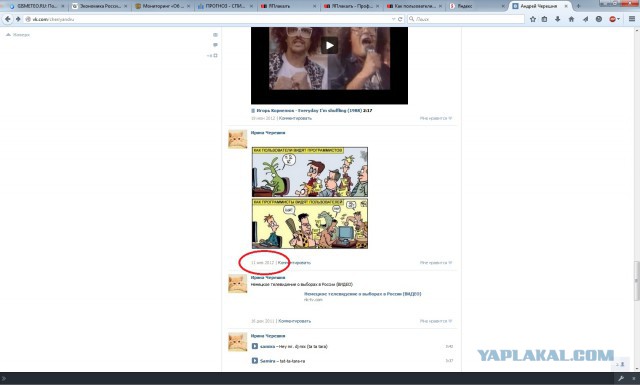640x385 pixels.
Task: Click the paper-plane send icon in toolbar
Action: [585, 19]
